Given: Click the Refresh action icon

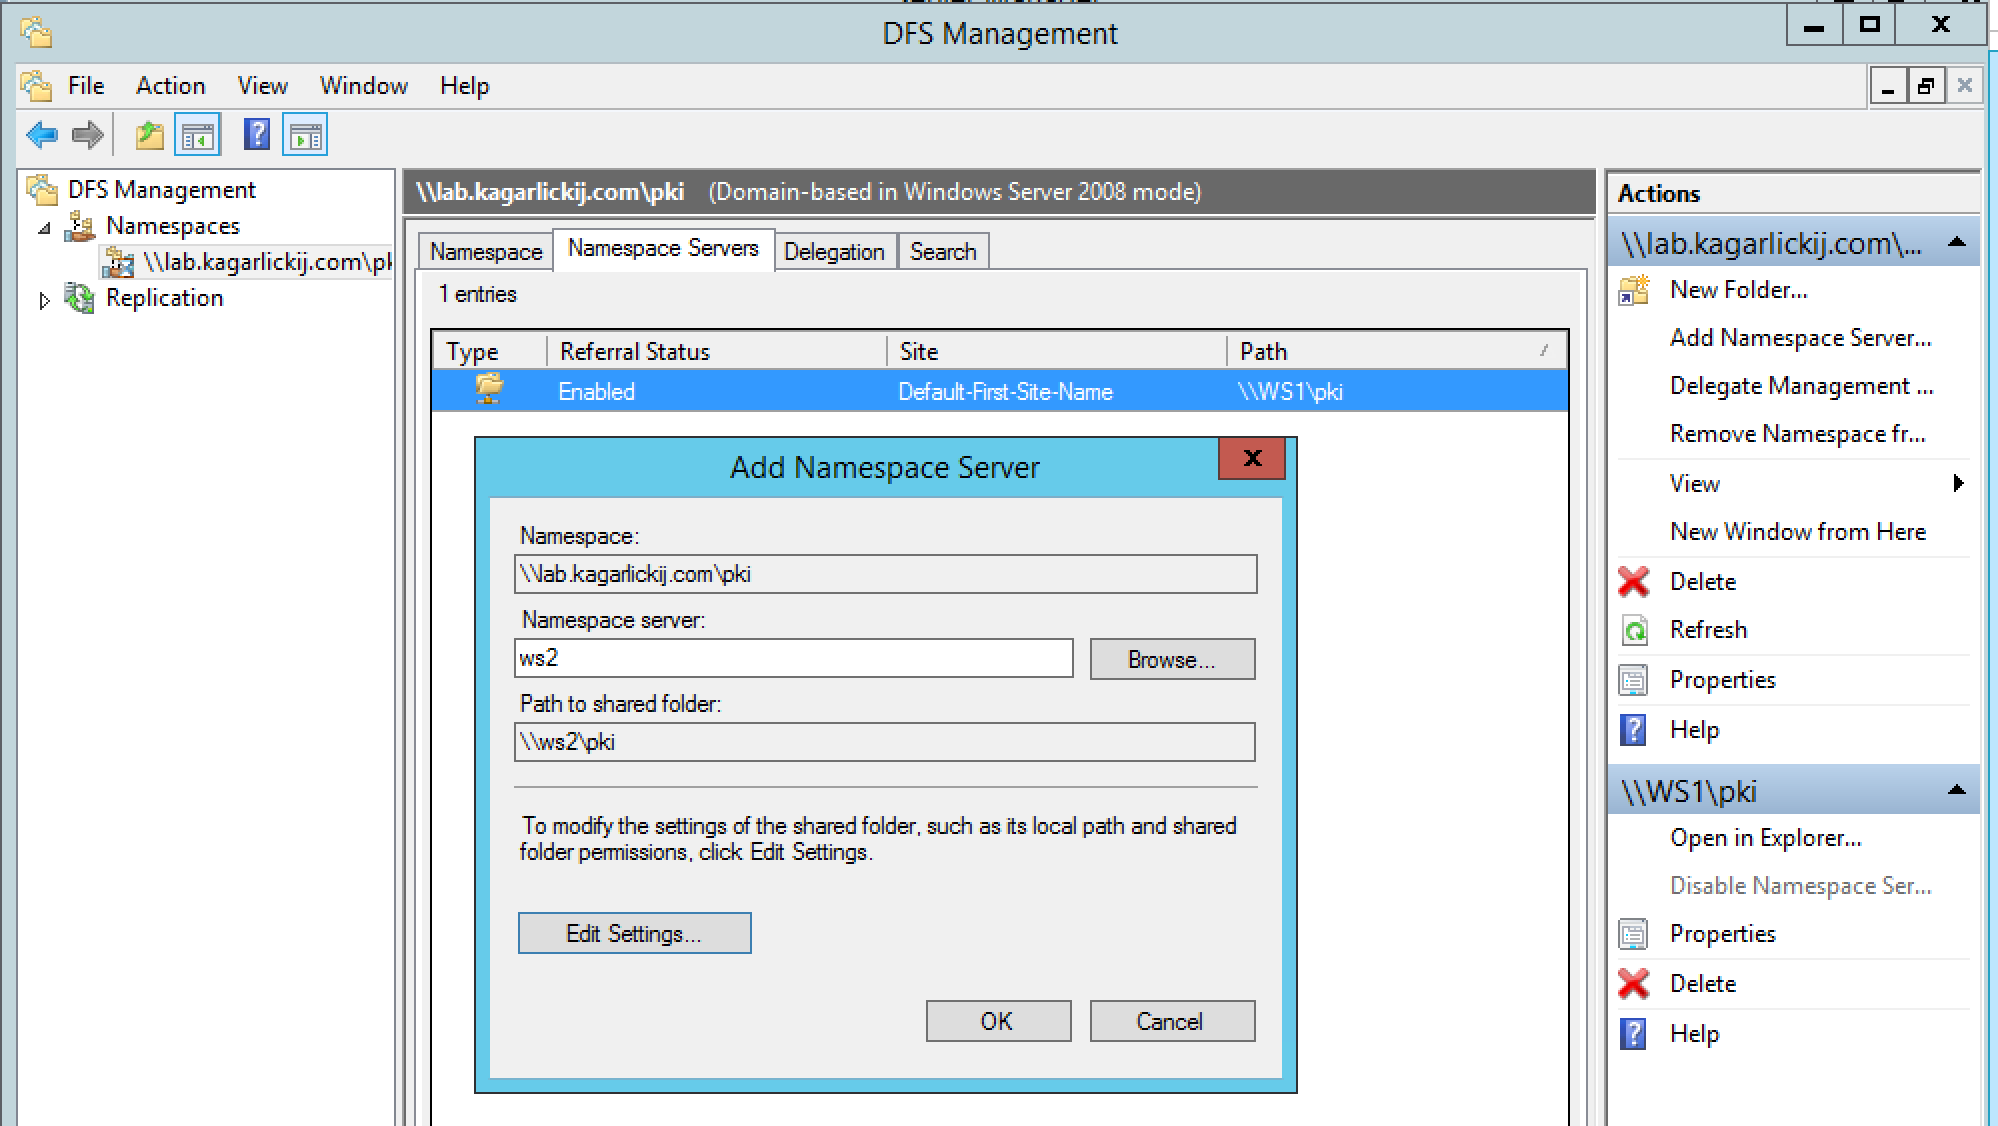Looking at the screenshot, I should click(x=1633, y=630).
